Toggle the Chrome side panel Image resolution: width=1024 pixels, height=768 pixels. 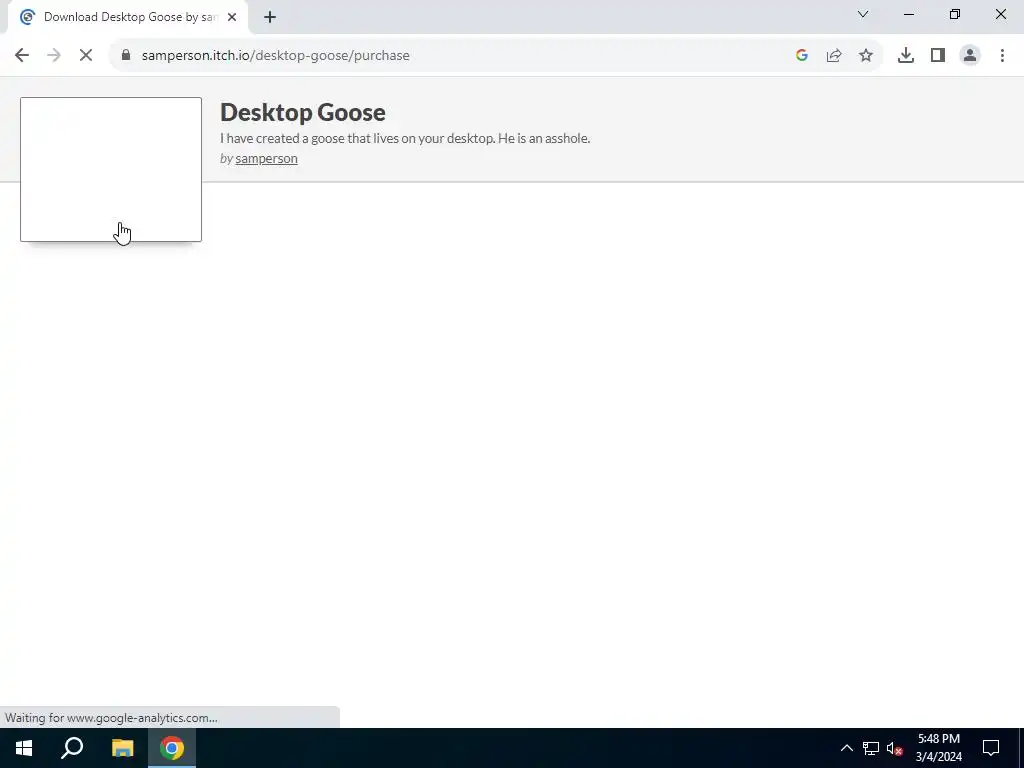coord(938,56)
